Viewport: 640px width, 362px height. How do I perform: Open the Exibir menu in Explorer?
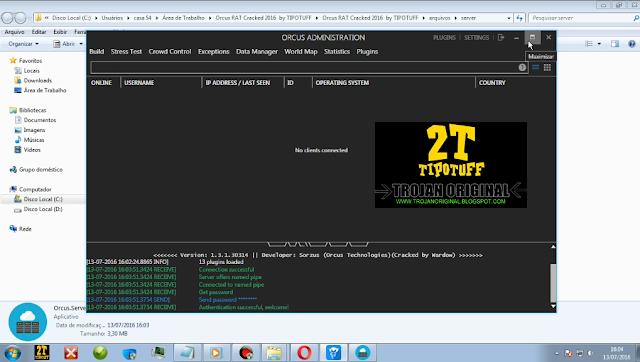(x=60, y=32)
